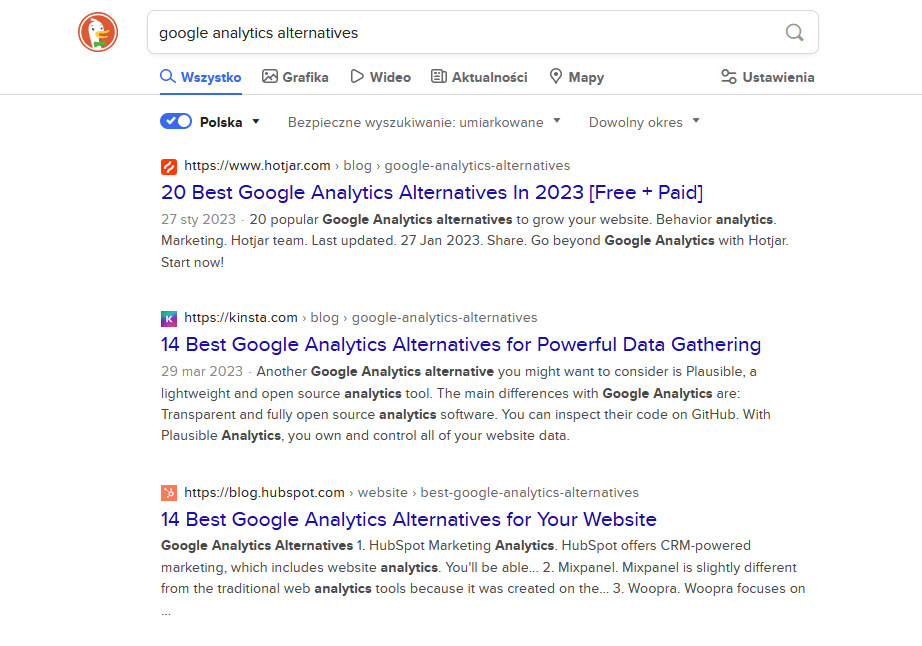The width and height of the screenshot is (922, 646).
Task: Open the Ustawienia settings menu
Action: point(767,77)
